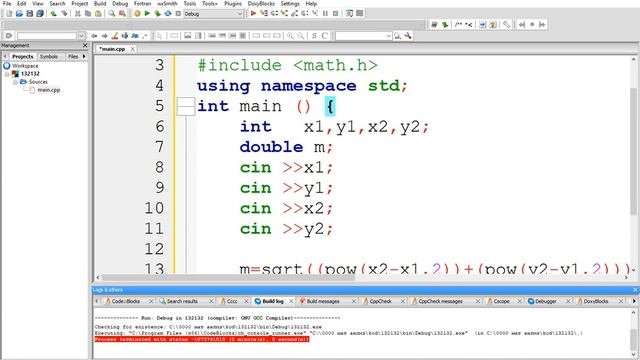
Task: Click the Replace toolbar icon
Action: coord(122,13)
